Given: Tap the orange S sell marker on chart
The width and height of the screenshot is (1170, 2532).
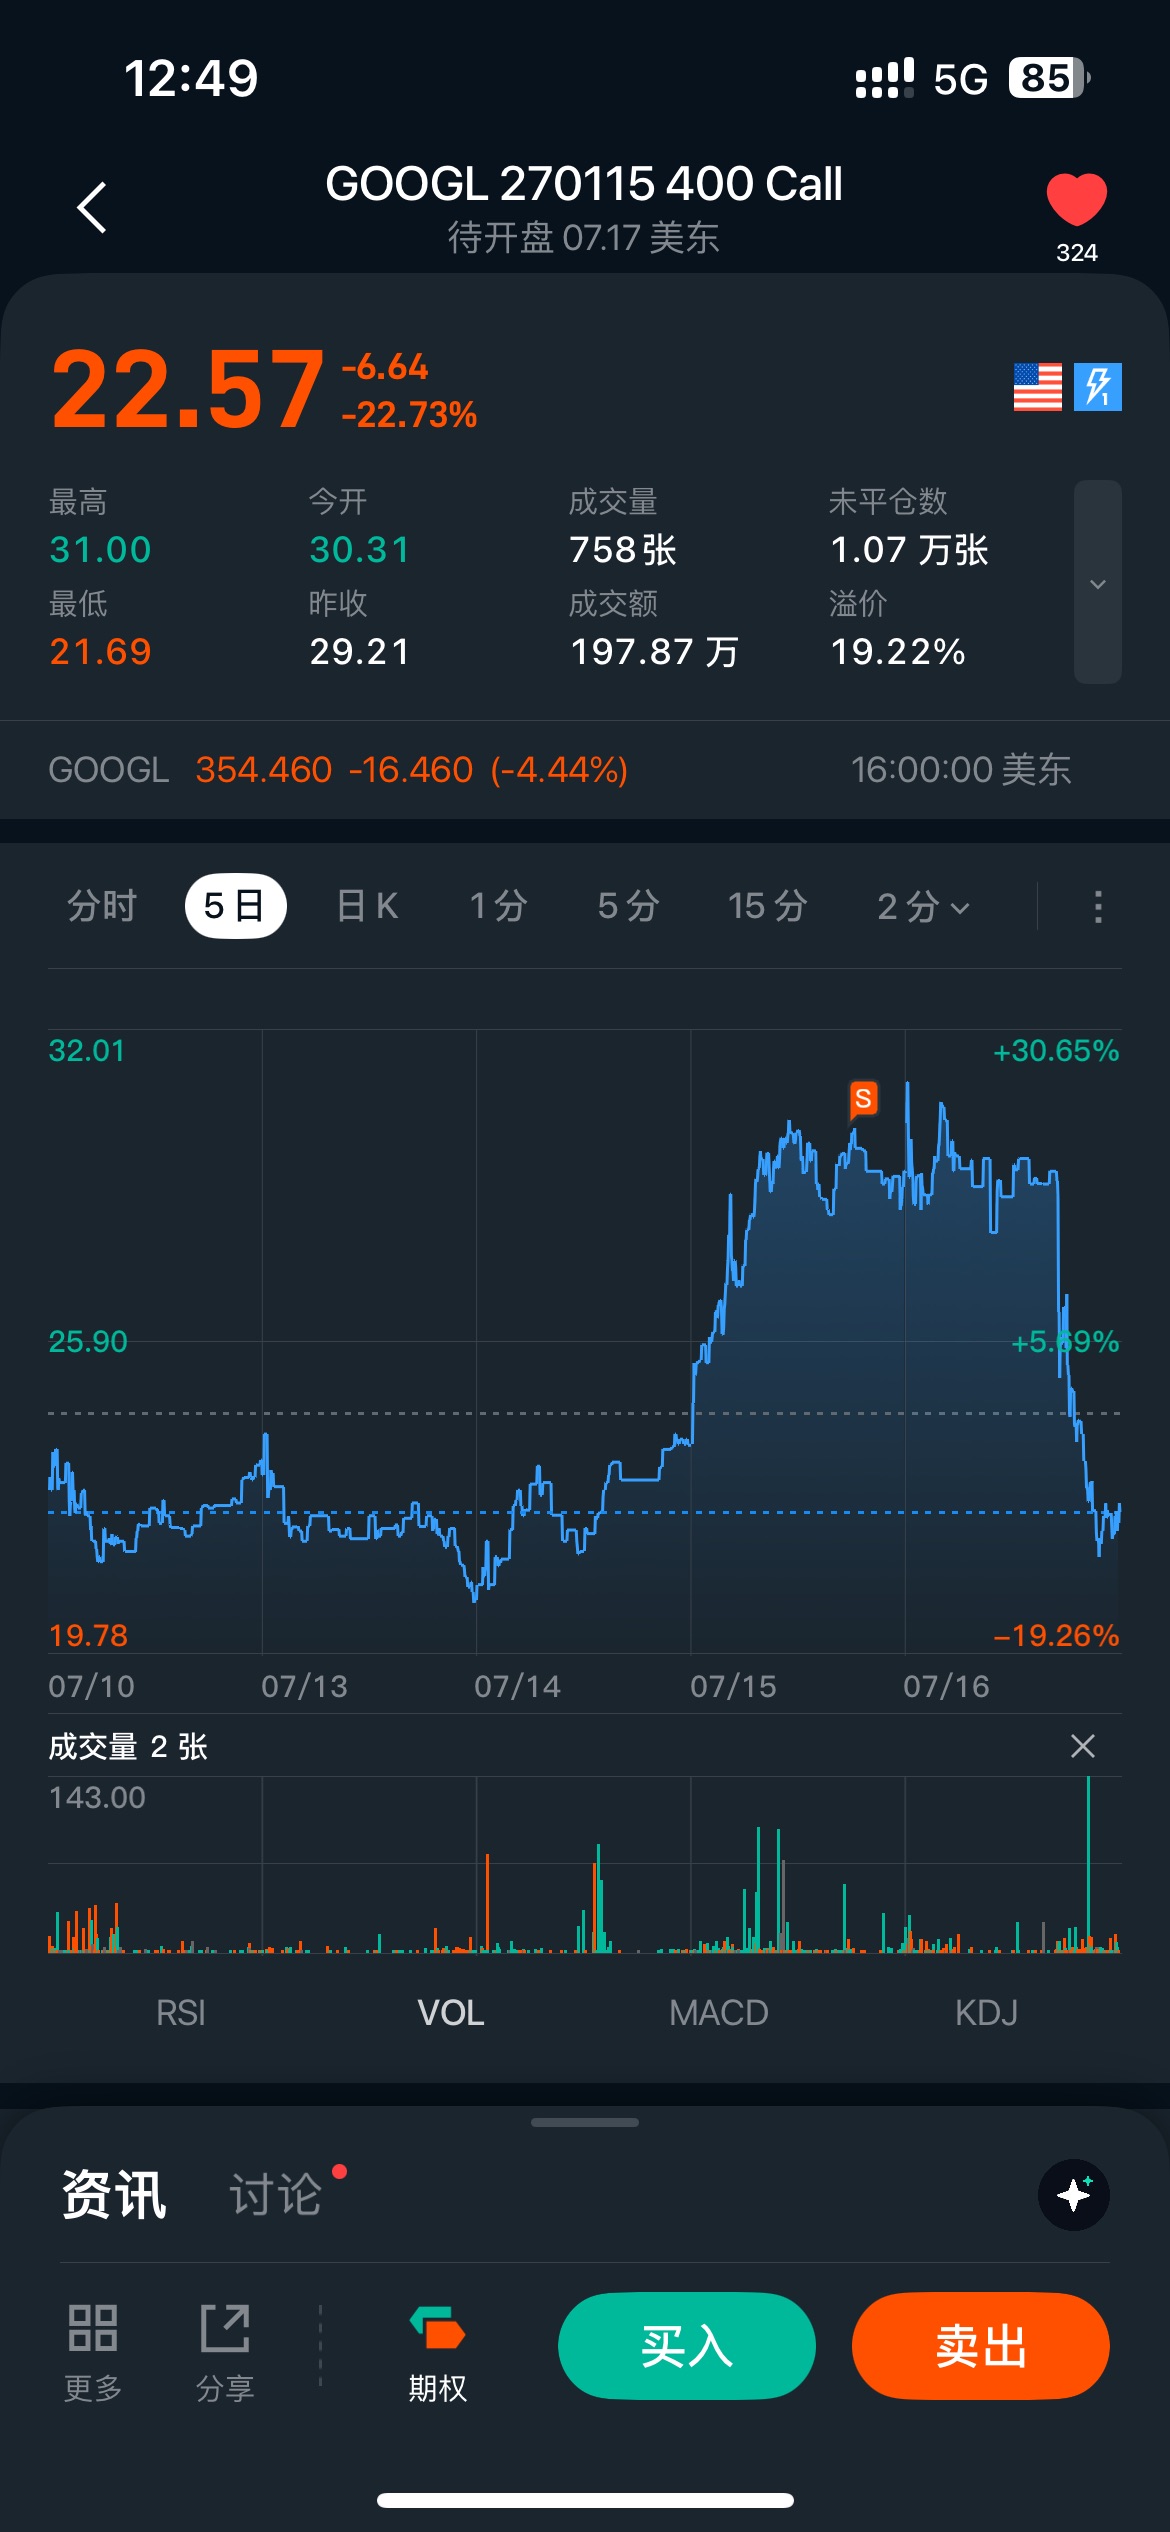Looking at the screenshot, I should [863, 1100].
